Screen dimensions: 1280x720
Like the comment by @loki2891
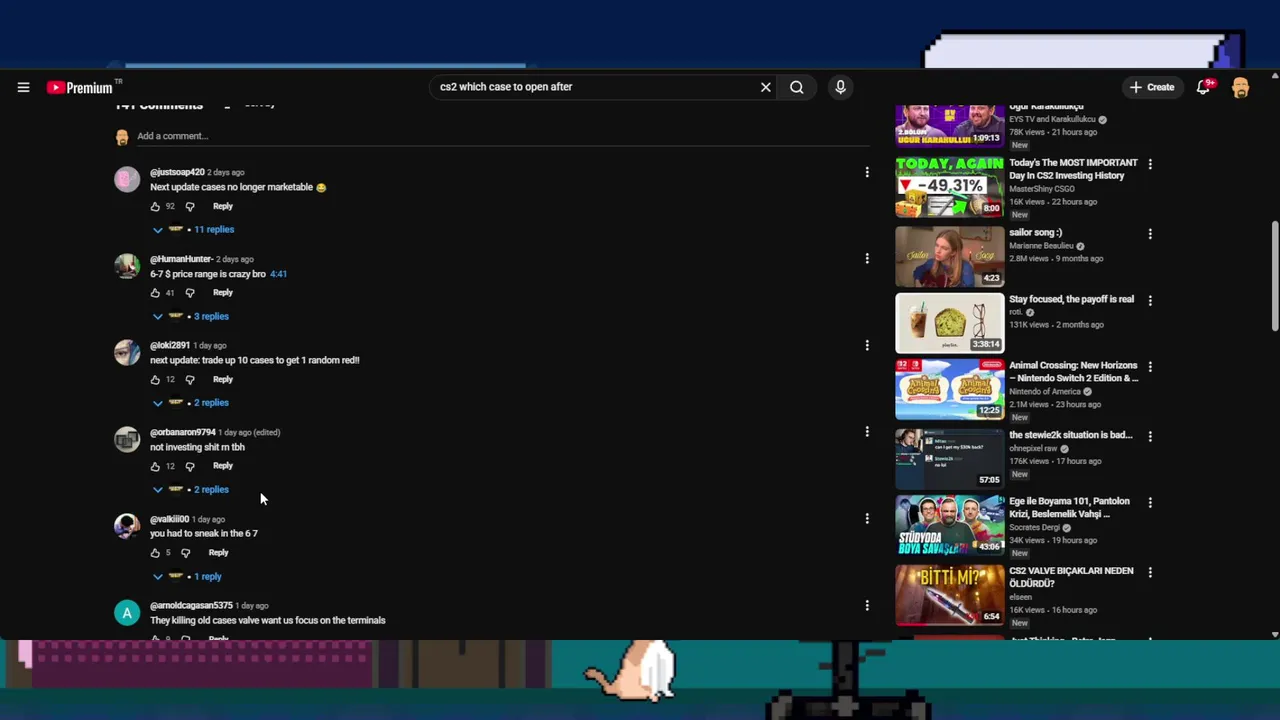click(x=155, y=380)
